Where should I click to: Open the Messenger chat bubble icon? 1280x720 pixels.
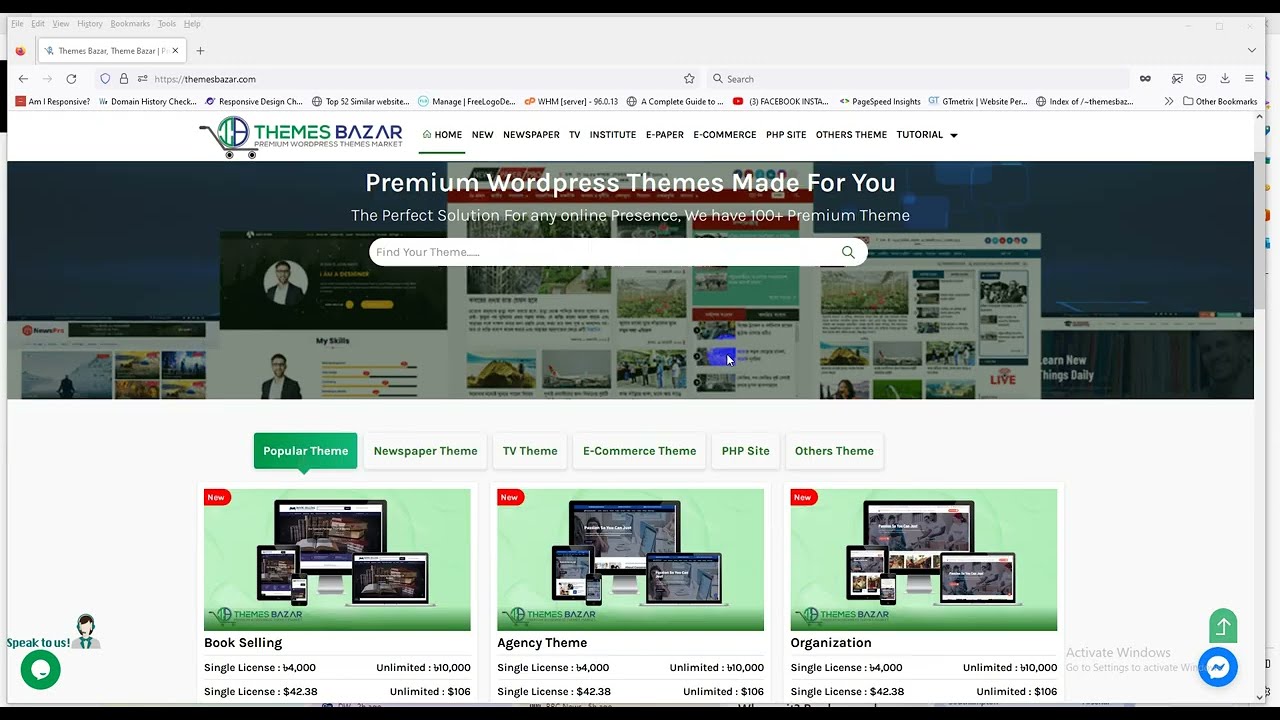tap(1218, 667)
